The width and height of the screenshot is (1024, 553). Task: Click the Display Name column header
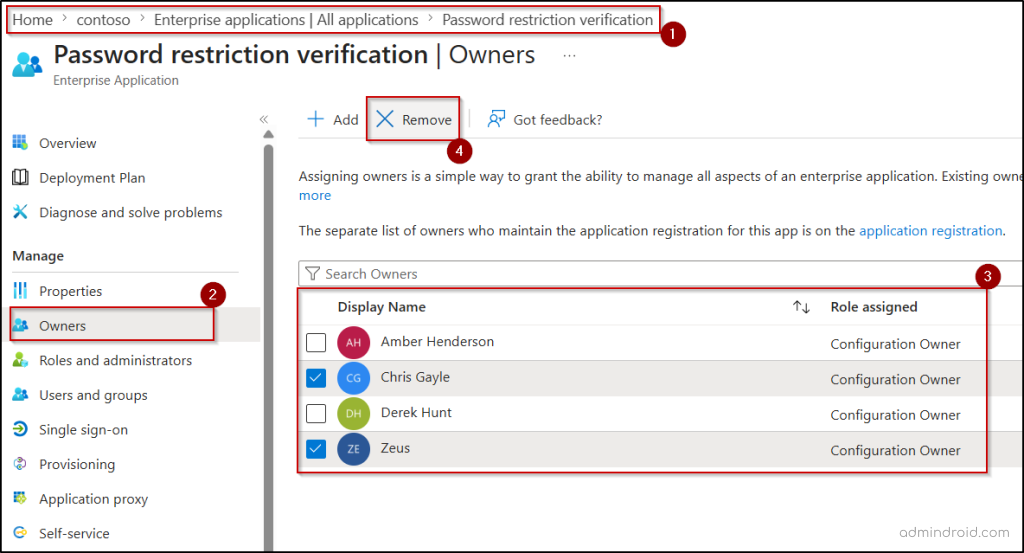381,307
